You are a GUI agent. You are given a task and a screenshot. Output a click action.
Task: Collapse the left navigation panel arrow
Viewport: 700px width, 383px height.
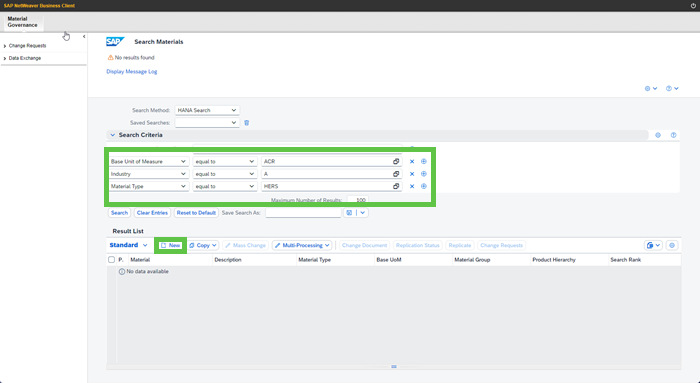click(84, 37)
